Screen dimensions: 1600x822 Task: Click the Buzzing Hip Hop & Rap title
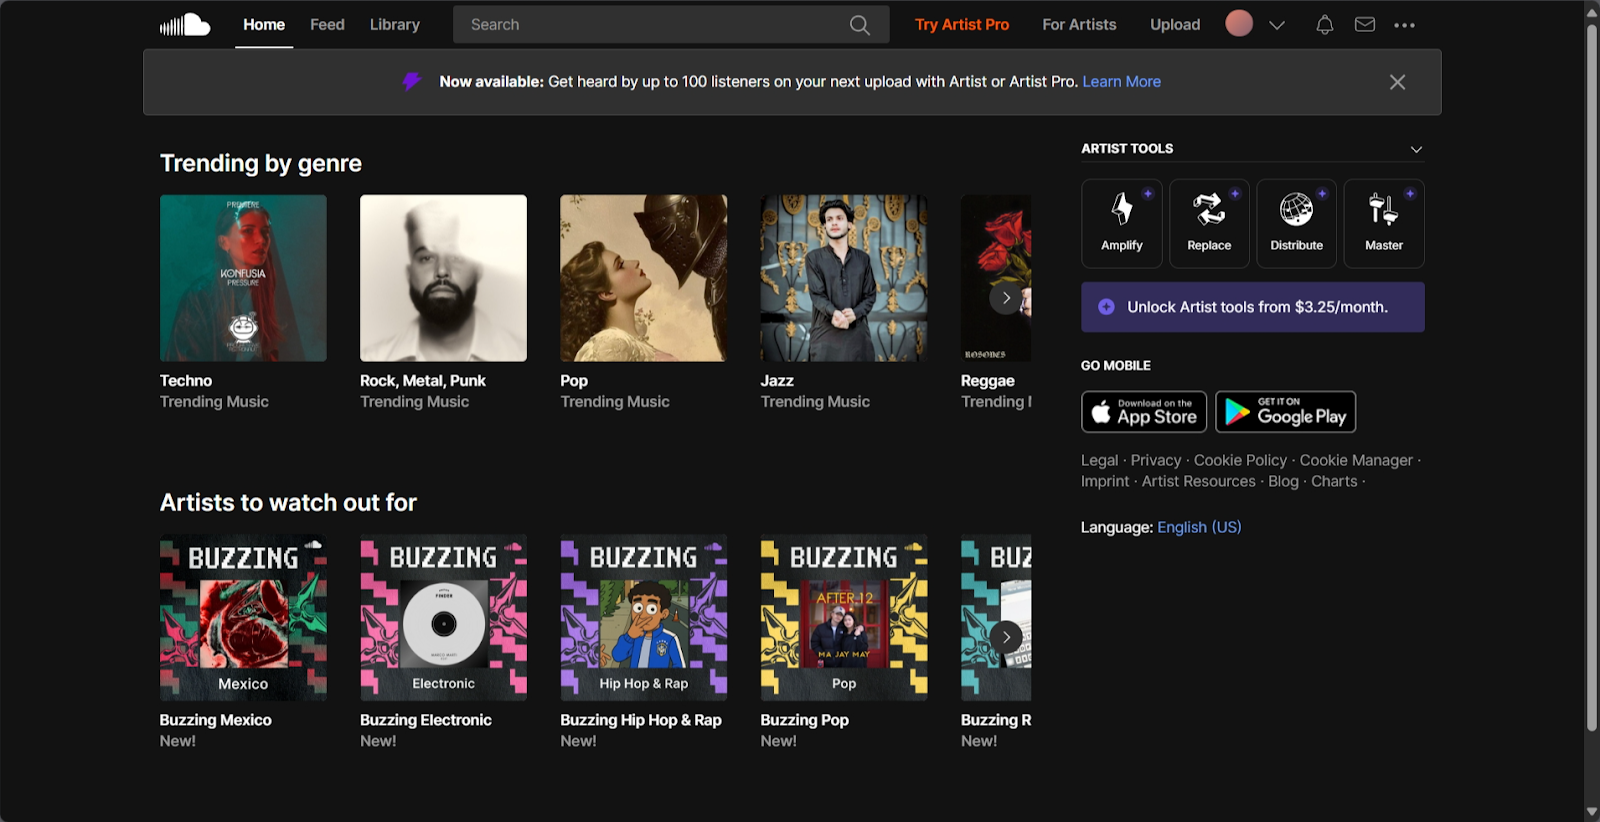[x=641, y=720]
